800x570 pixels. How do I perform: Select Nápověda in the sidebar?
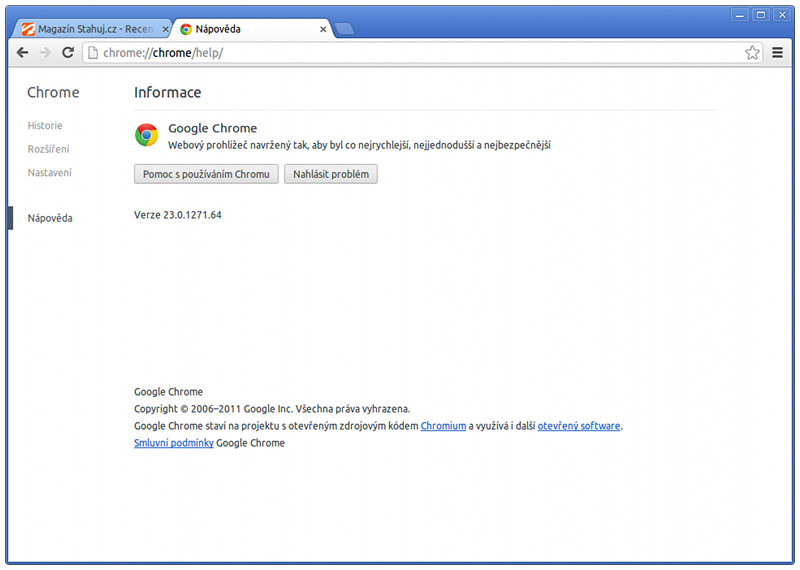click(x=50, y=218)
